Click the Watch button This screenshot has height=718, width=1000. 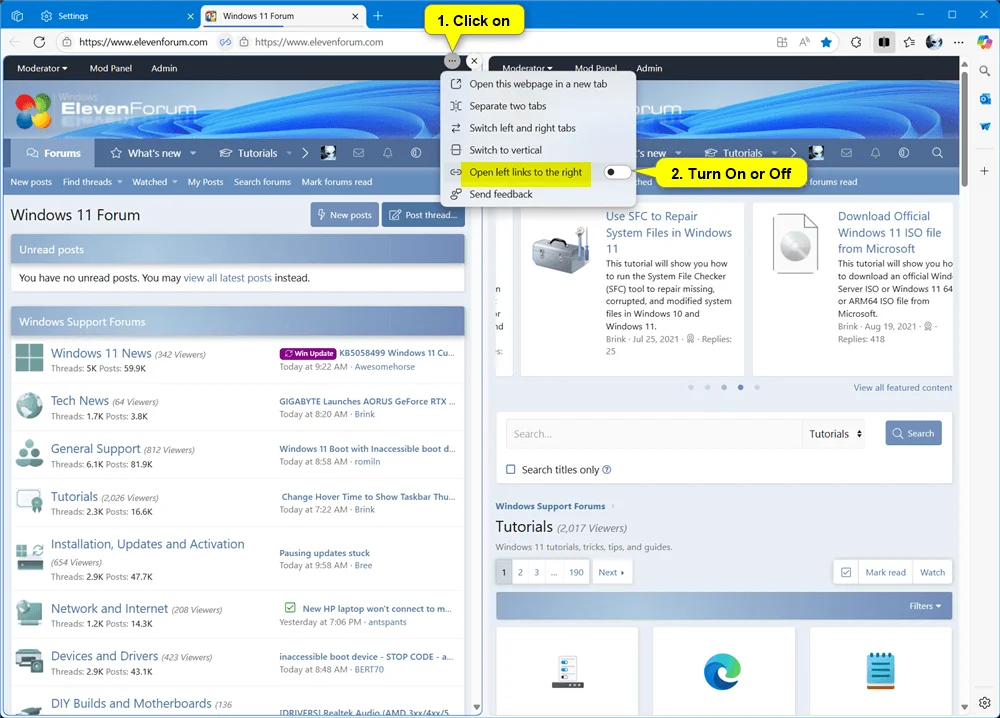pyautogui.click(x=932, y=572)
